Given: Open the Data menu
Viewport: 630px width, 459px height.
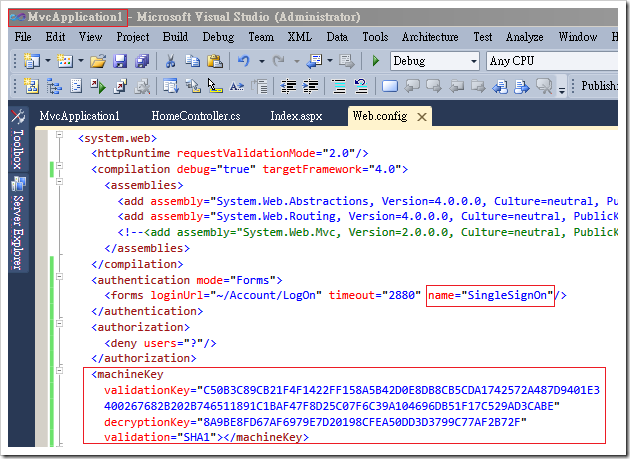Looking at the screenshot, I should pos(337,37).
